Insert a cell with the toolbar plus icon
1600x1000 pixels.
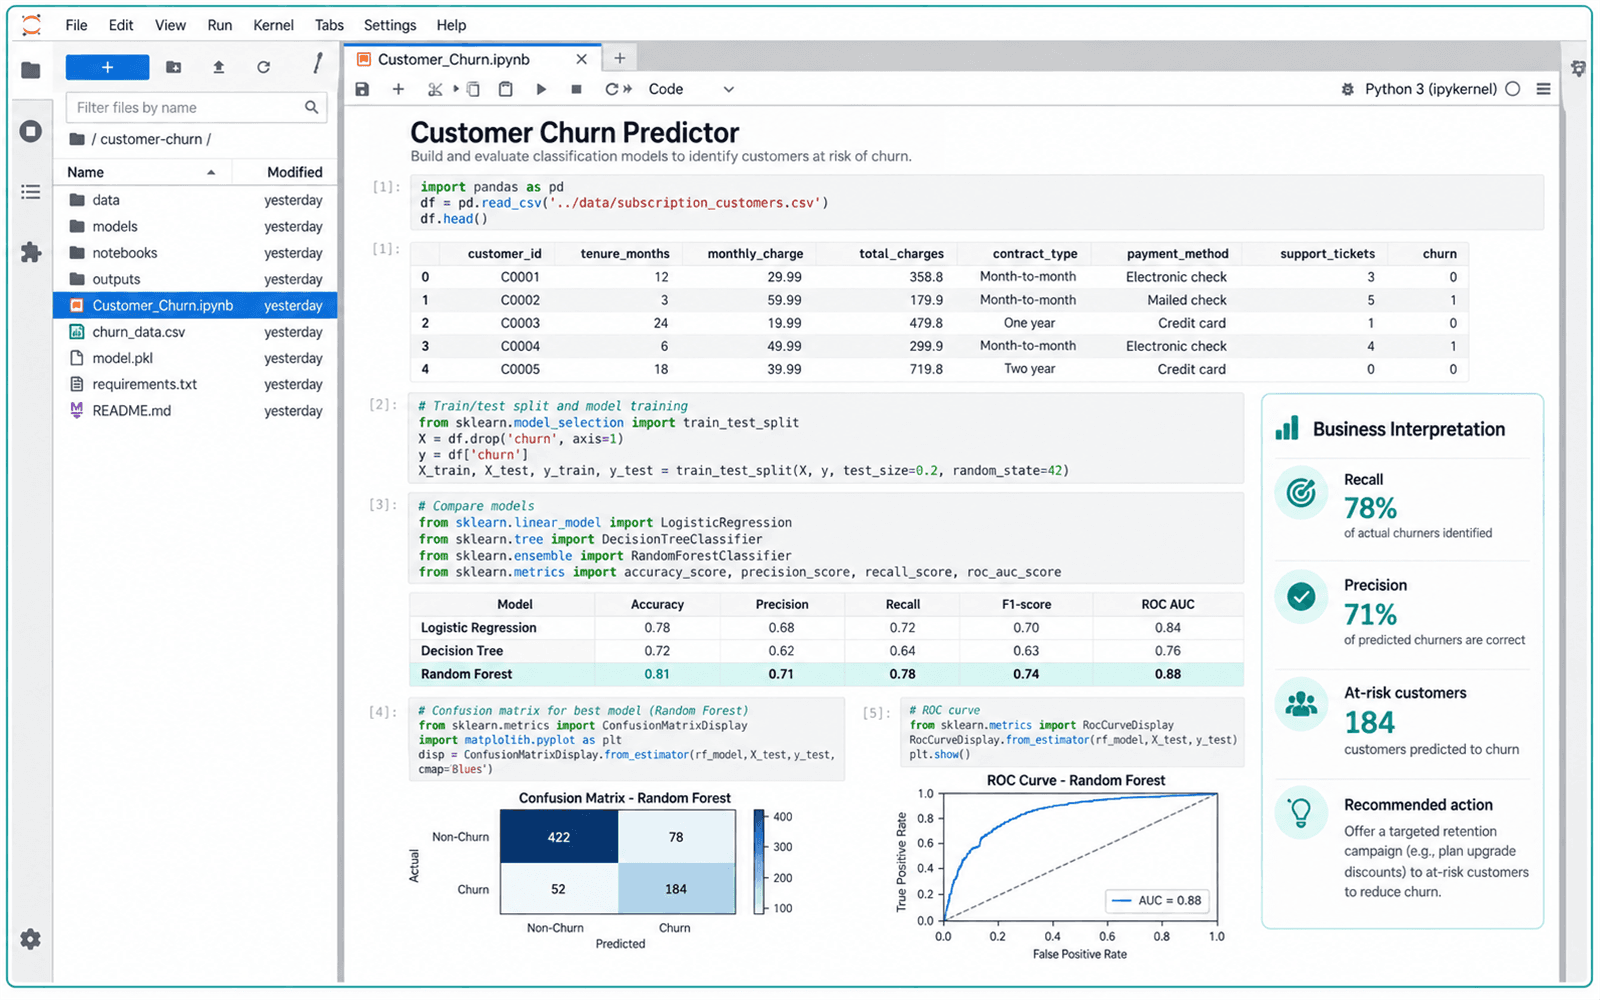[x=398, y=89]
